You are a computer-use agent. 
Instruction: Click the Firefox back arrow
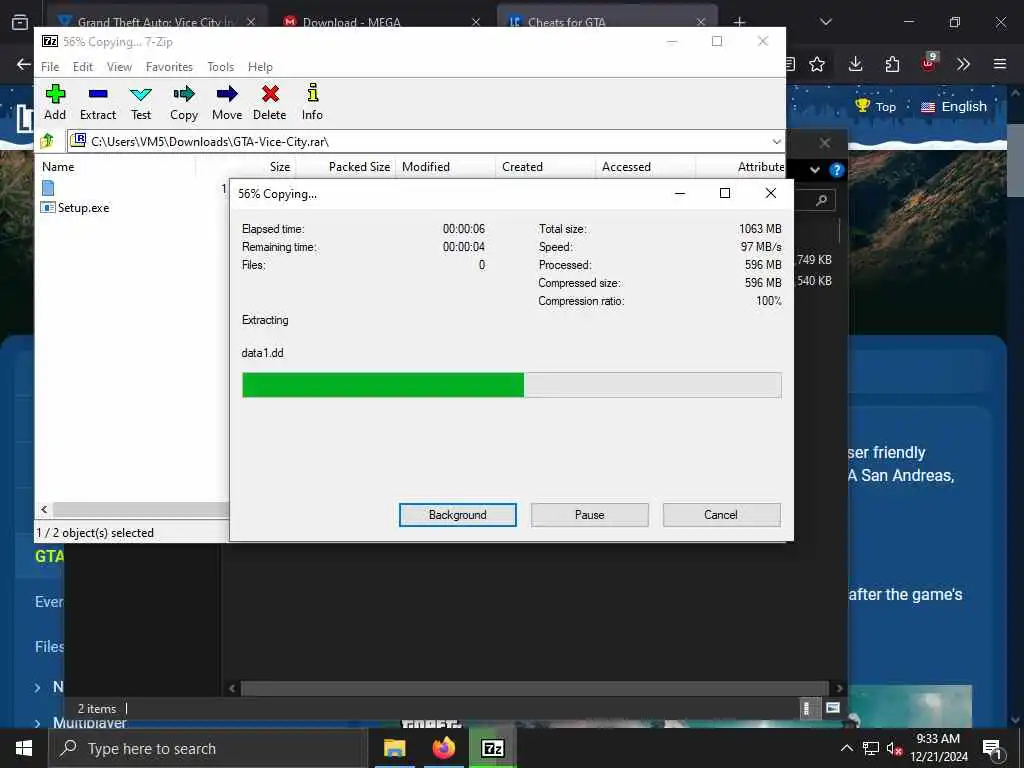24,64
